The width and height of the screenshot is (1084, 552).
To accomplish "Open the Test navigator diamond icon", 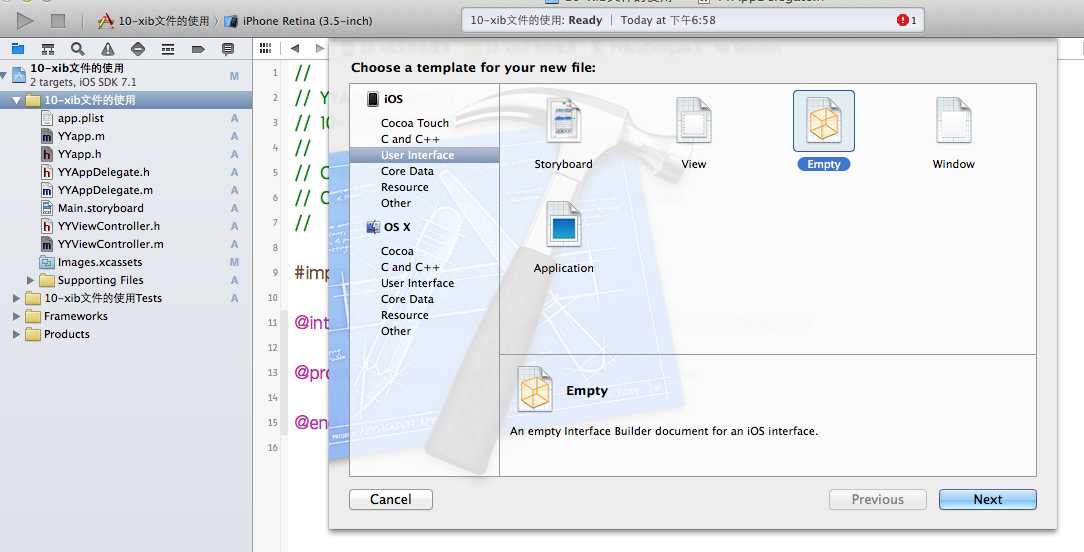I will click(x=138, y=48).
